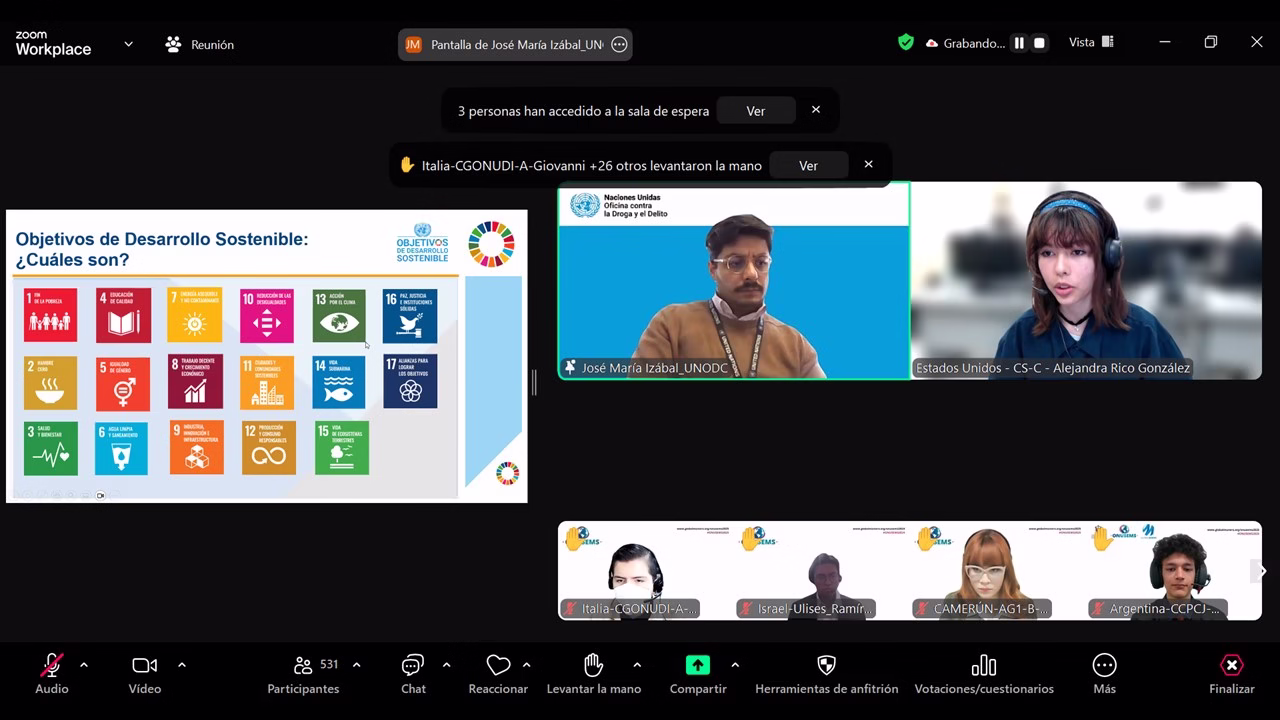Viewport: 1280px width, 720px height.
Task: Click the green Compartir screen share icon
Action: coord(697,666)
